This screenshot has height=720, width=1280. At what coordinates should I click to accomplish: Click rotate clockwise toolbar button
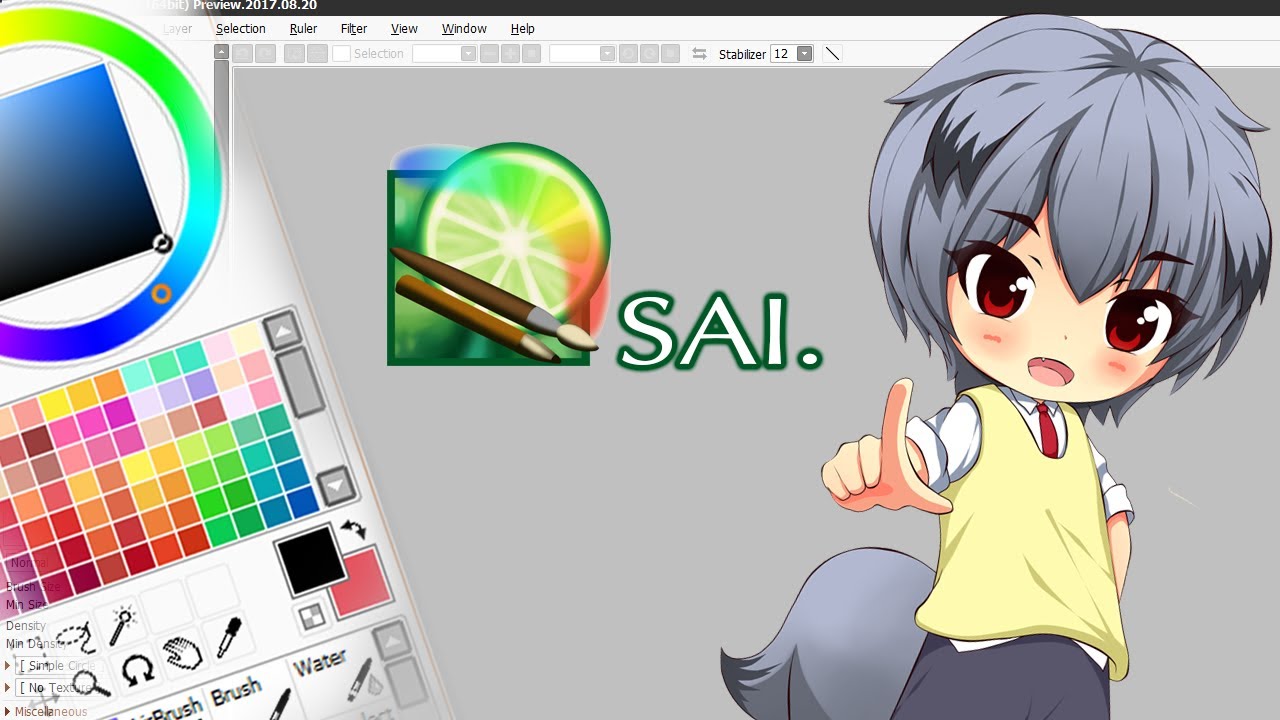pyautogui.click(x=650, y=54)
